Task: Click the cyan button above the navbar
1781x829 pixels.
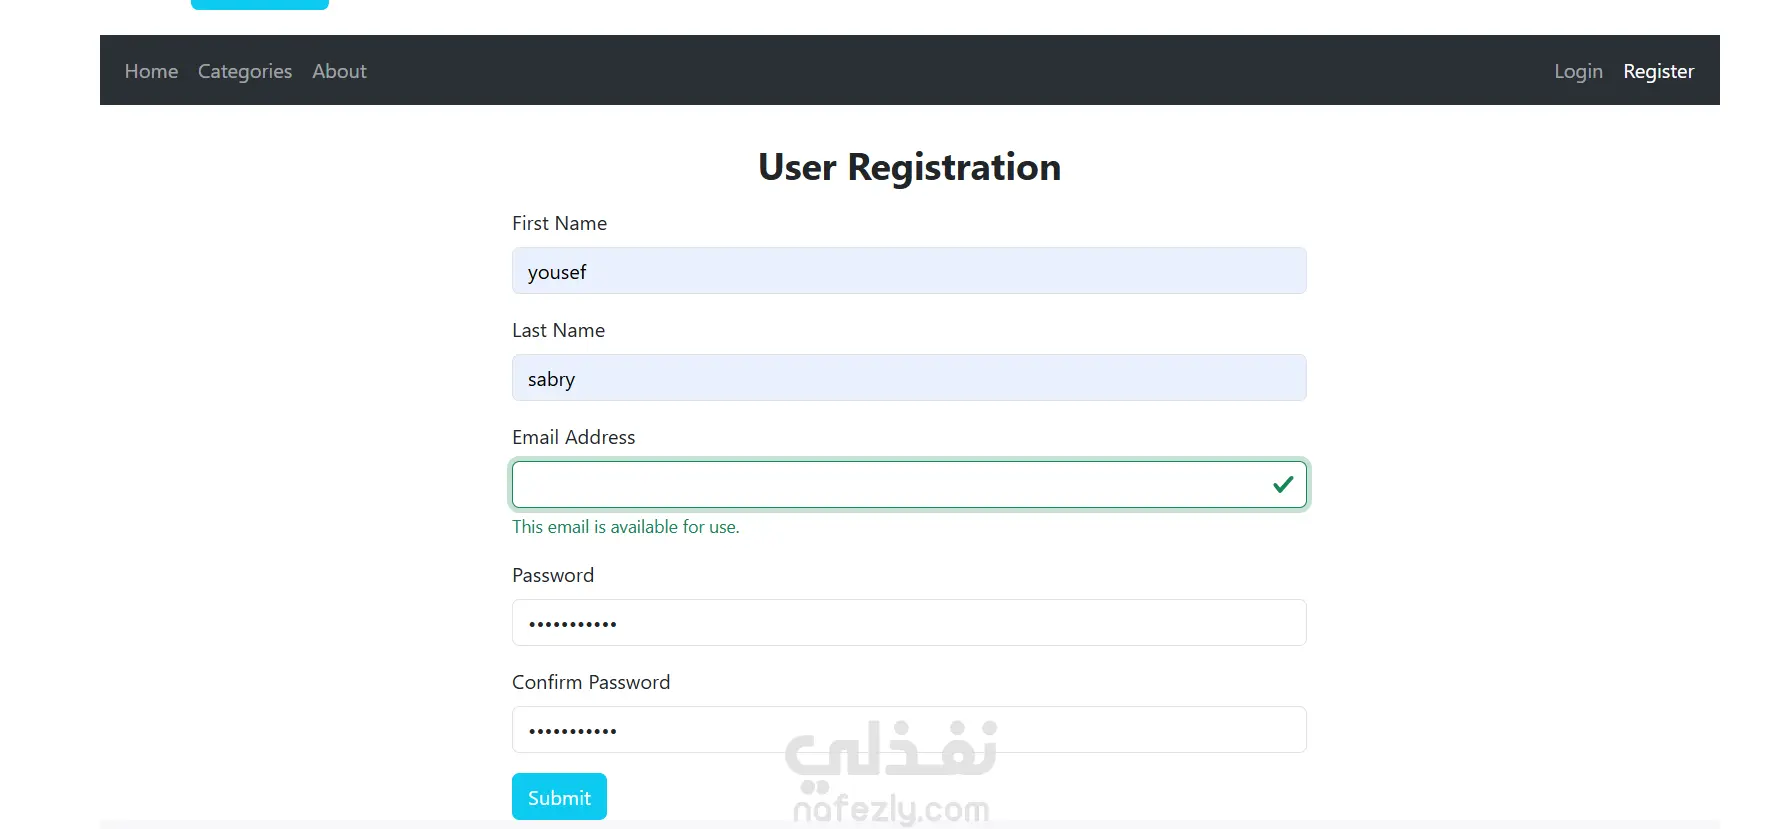Action: [260, 4]
